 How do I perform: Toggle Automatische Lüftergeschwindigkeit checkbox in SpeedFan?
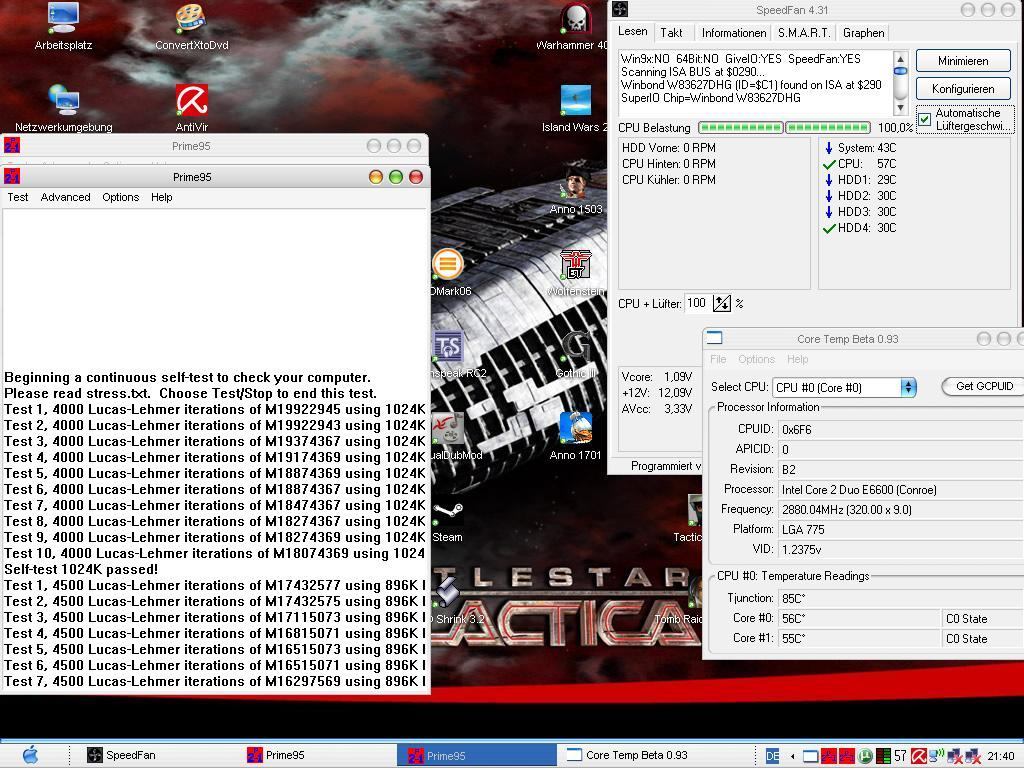pos(925,119)
